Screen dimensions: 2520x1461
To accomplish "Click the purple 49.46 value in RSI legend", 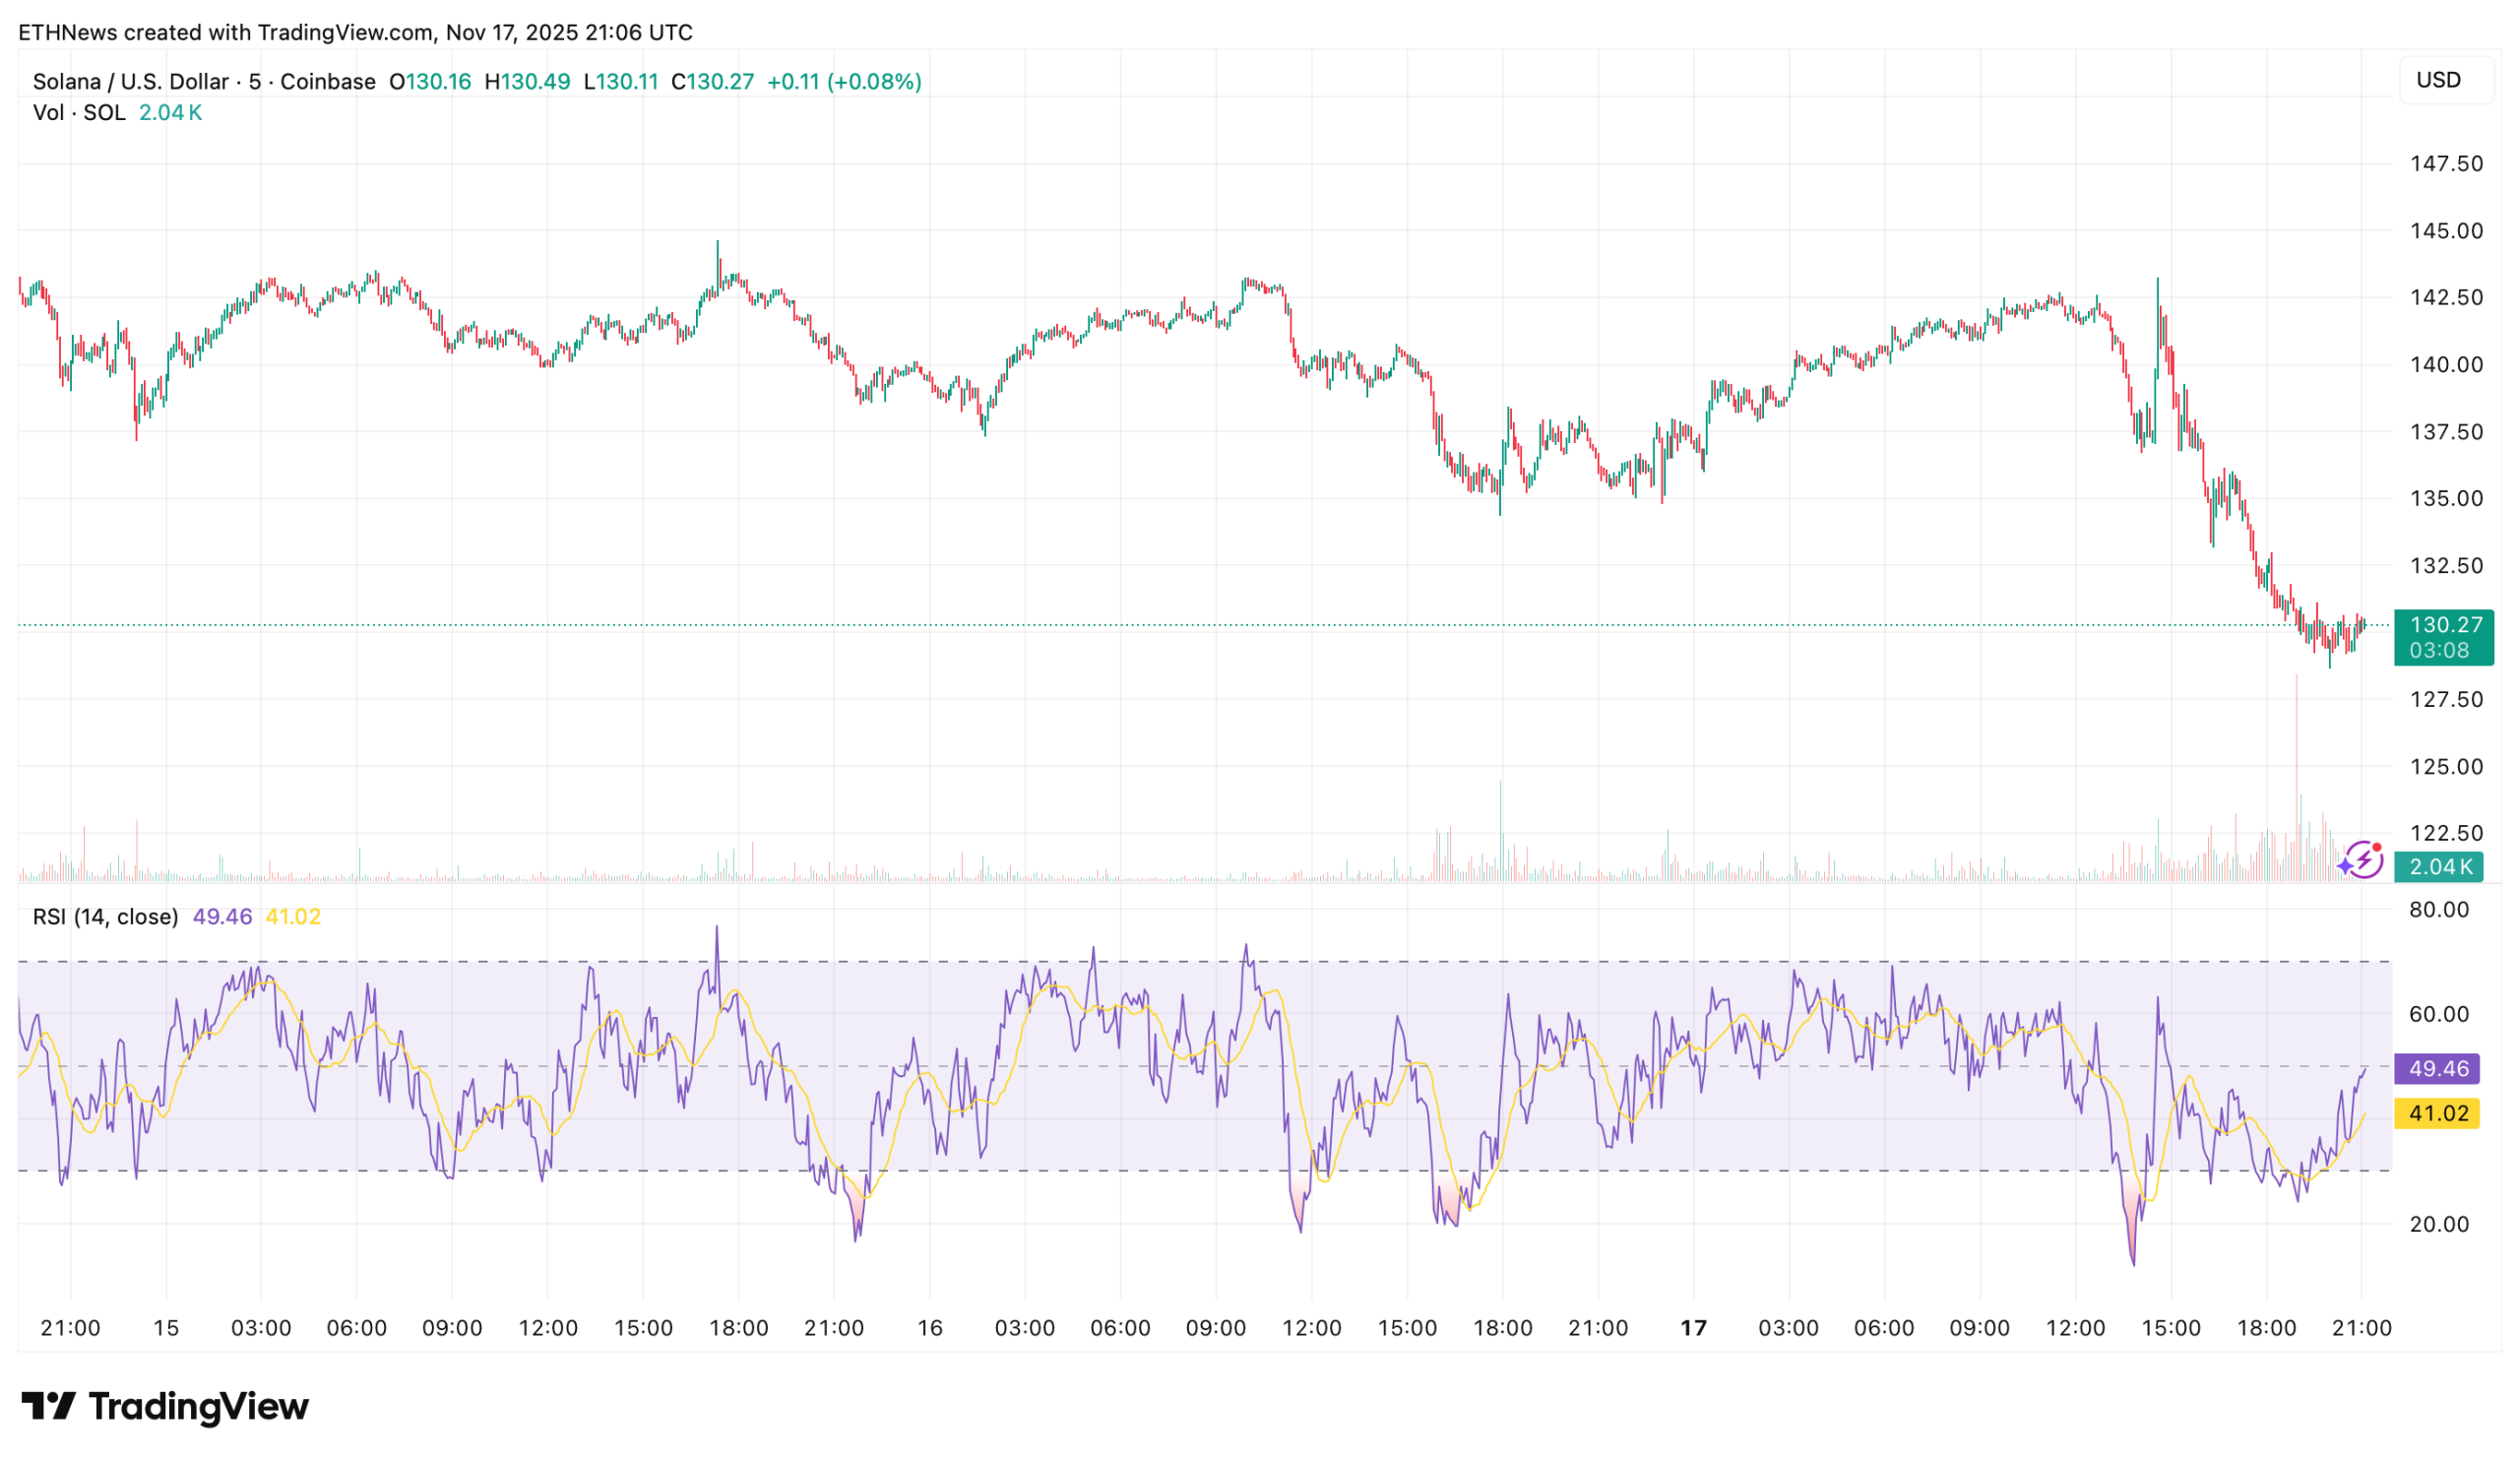I will tap(222, 917).
